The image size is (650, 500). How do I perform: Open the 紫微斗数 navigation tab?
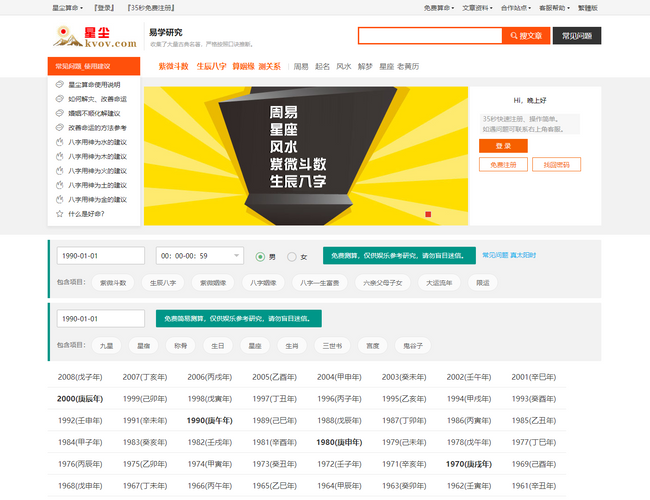[x=173, y=66]
